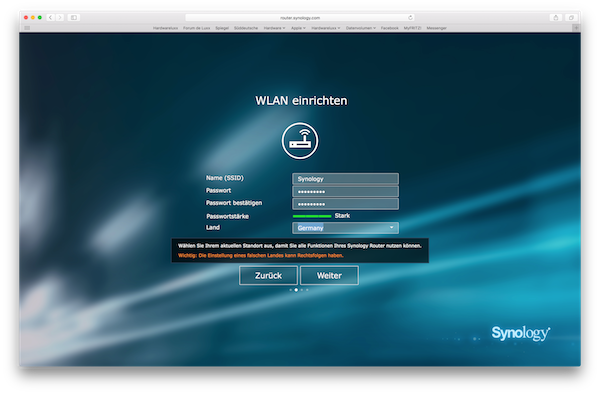This screenshot has width=600, height=394.
Task: Open the MyFRITZ! bookmark
Action: click(412, 28)
